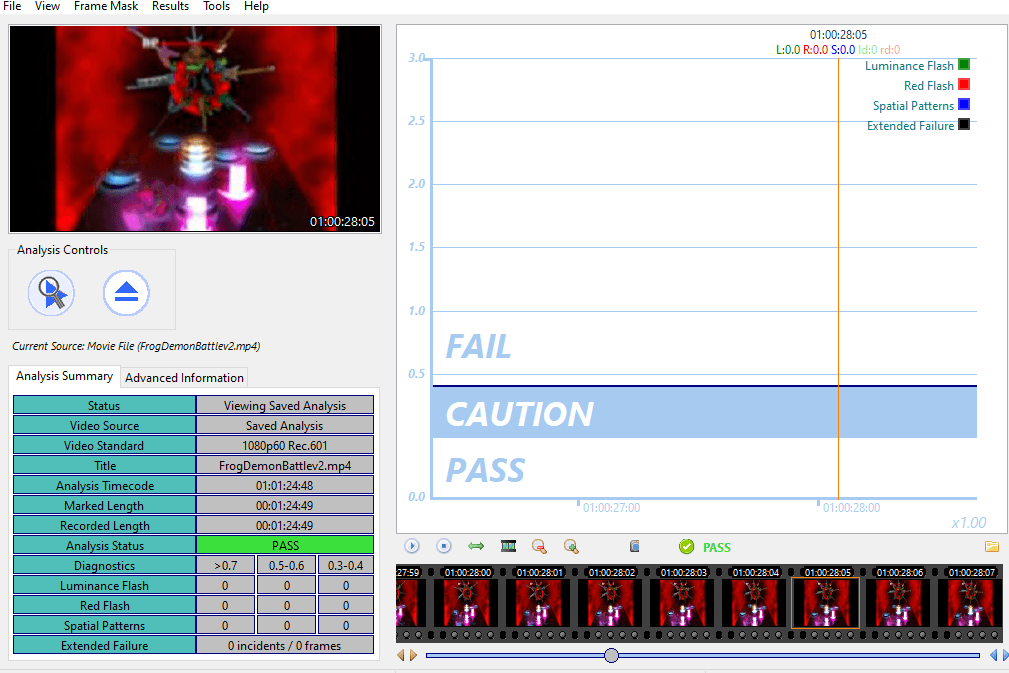Image resolution: width=1009 pixels, height=673 pixels.
Task: Step forward with the orange right arrow
Action: (x=413, y=655)
